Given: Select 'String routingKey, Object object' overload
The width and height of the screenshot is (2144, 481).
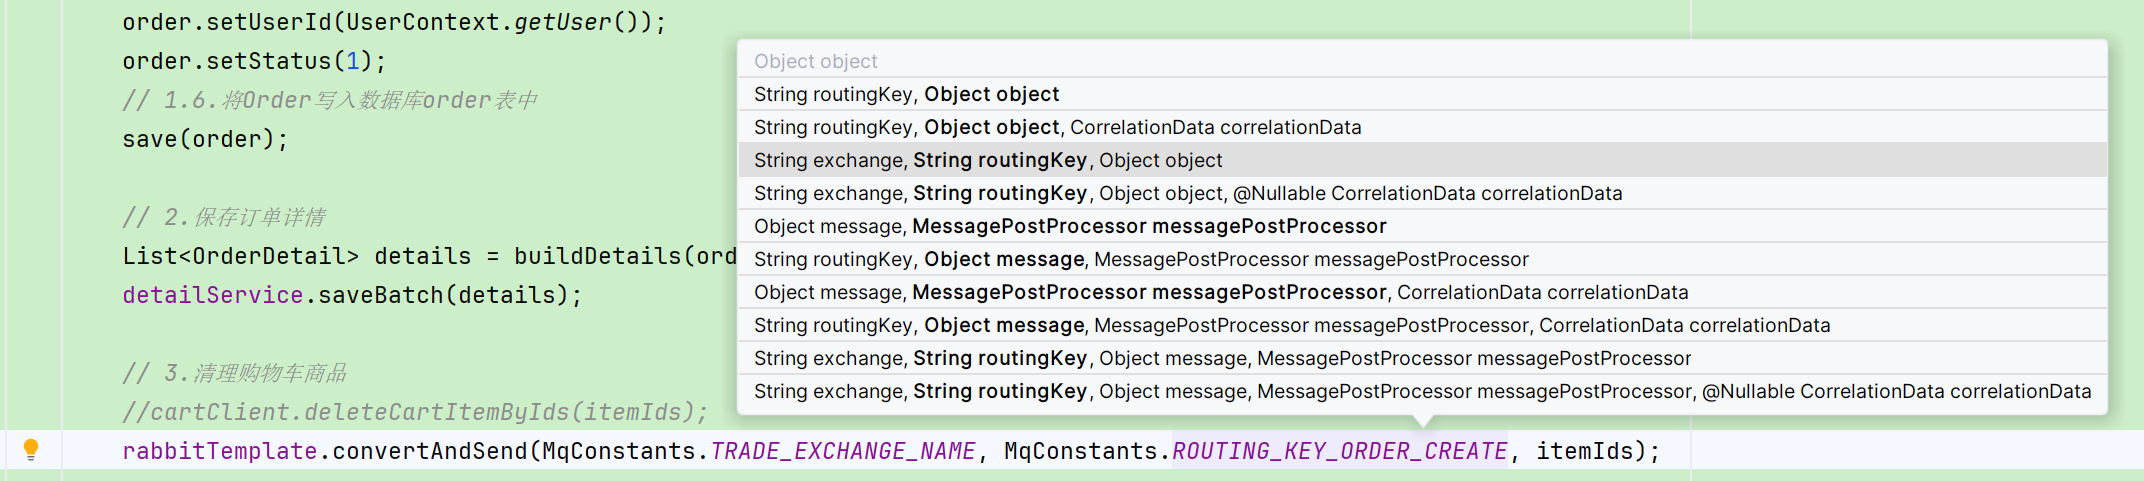Looking at the screenshot, I should [x=1422, y=94].
